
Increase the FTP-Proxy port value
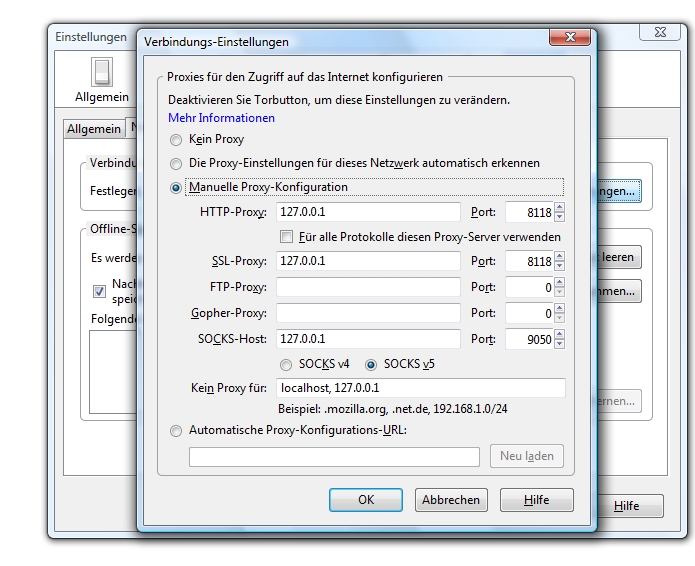559,282
